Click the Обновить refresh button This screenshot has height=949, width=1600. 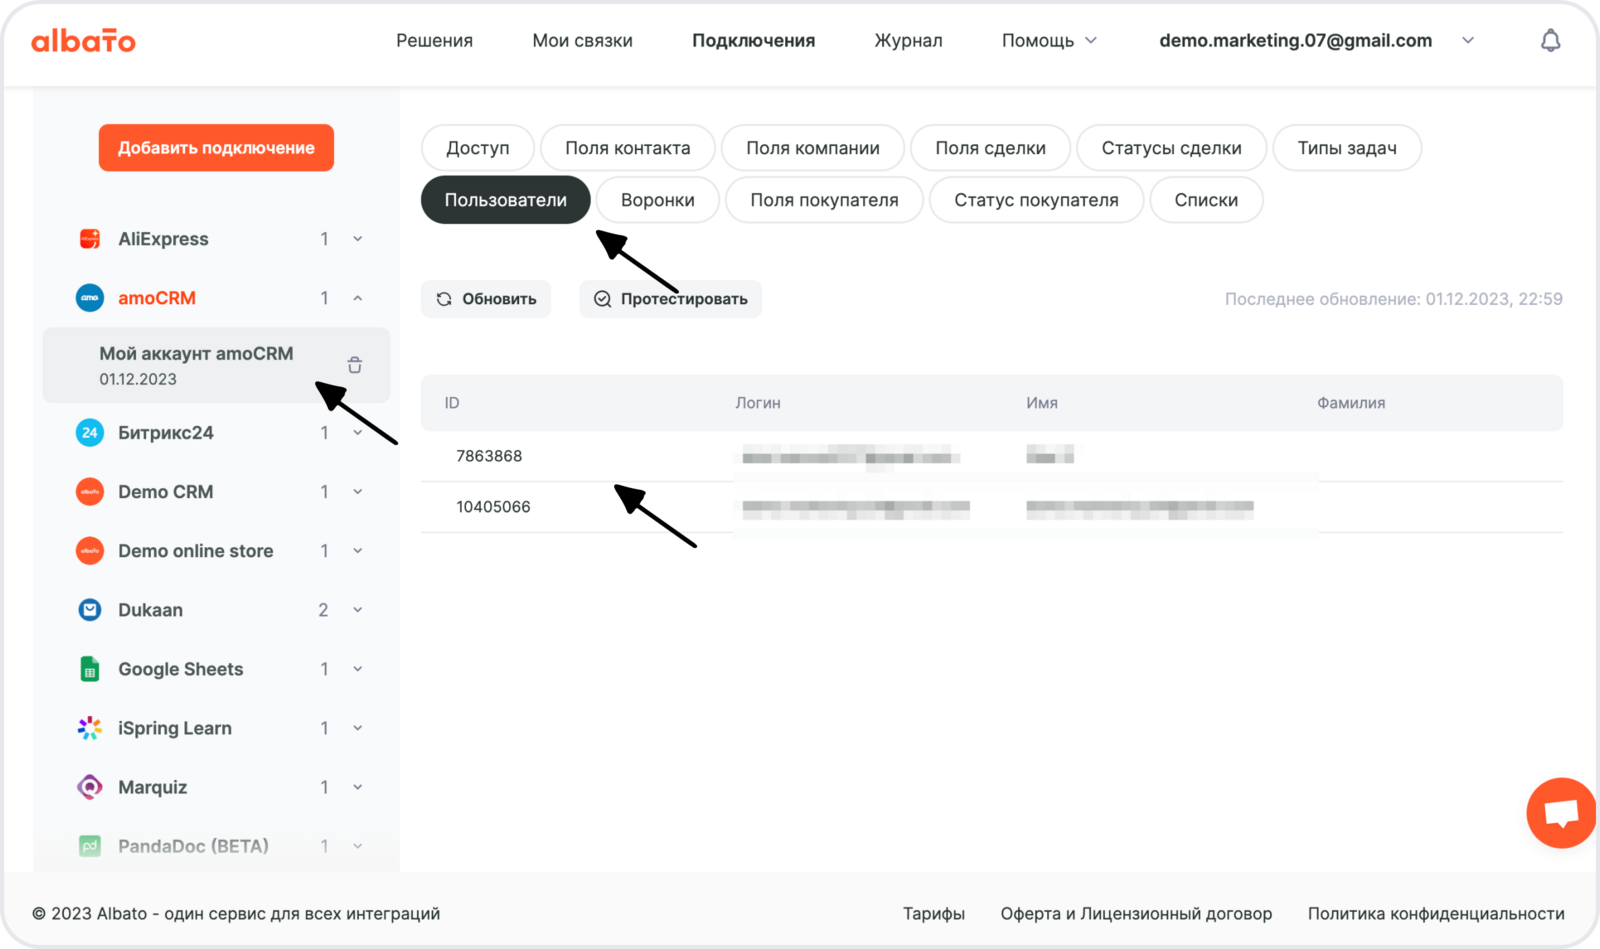point(486,299)
